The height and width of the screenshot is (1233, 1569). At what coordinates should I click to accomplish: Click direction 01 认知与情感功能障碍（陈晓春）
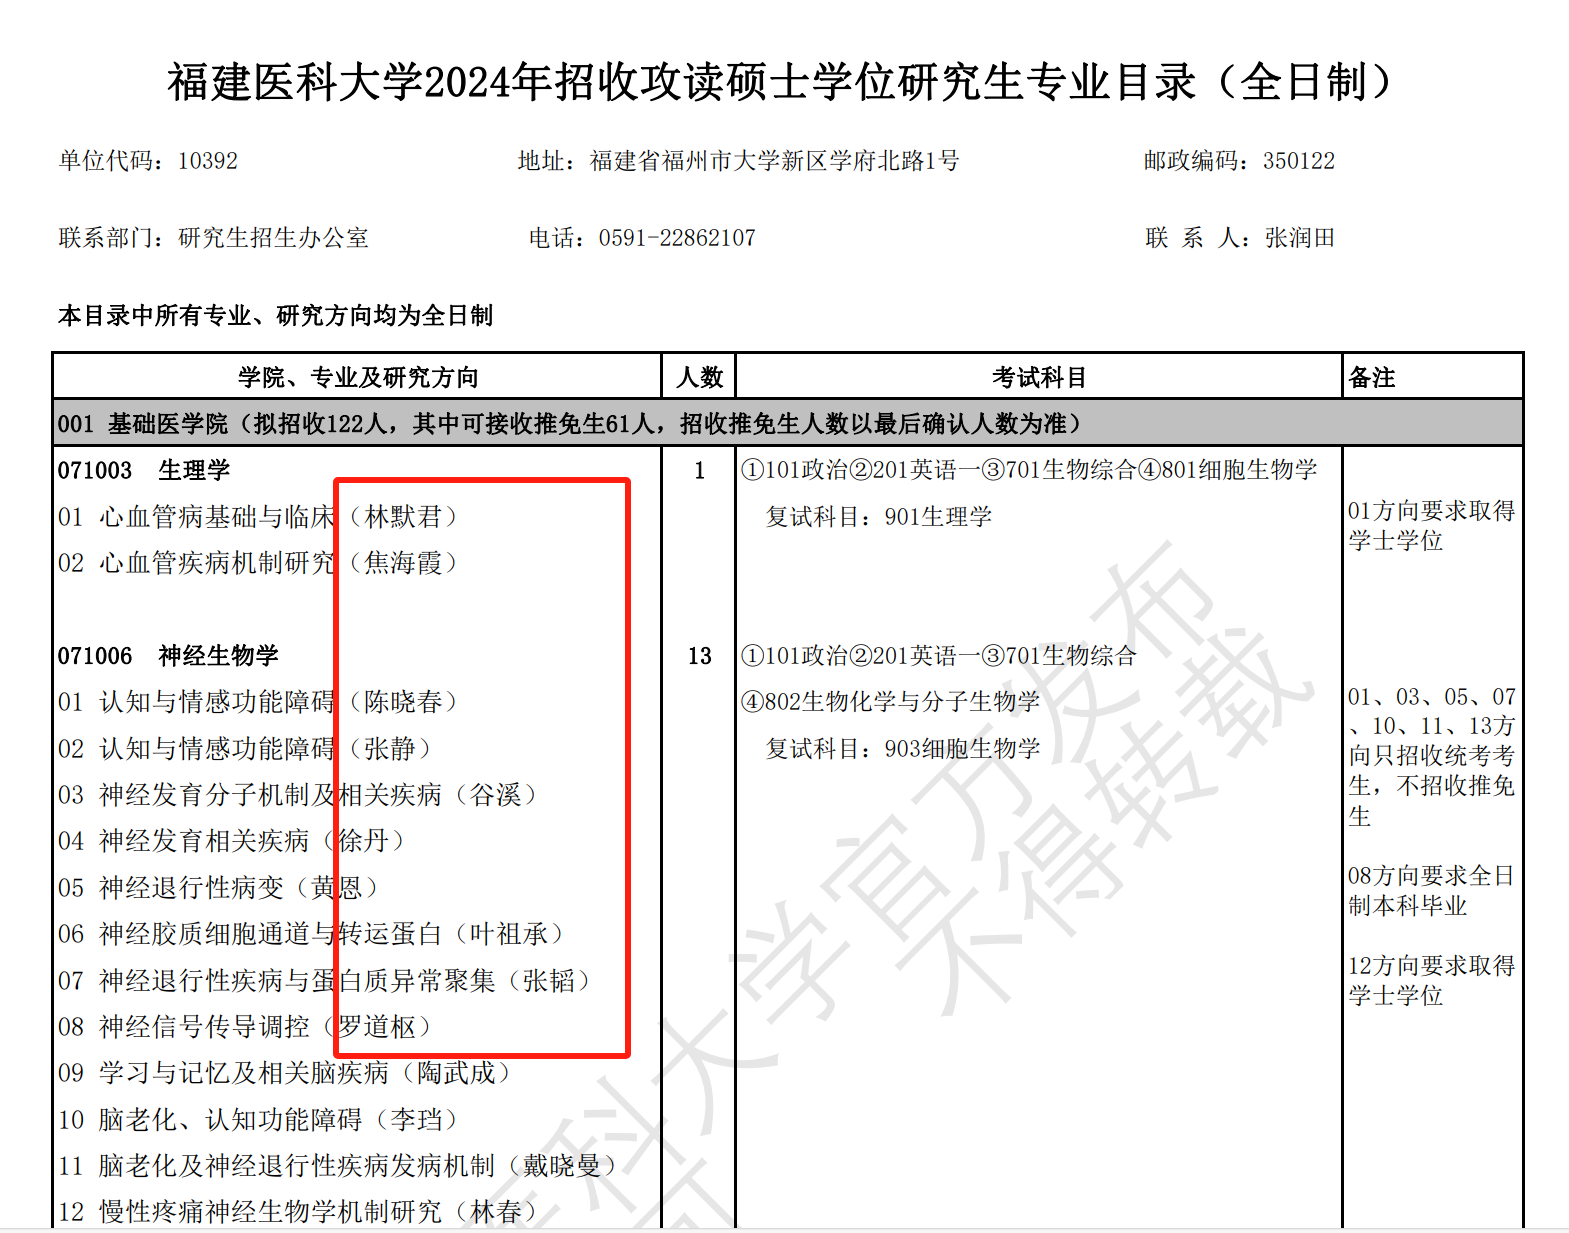(258, 702)
